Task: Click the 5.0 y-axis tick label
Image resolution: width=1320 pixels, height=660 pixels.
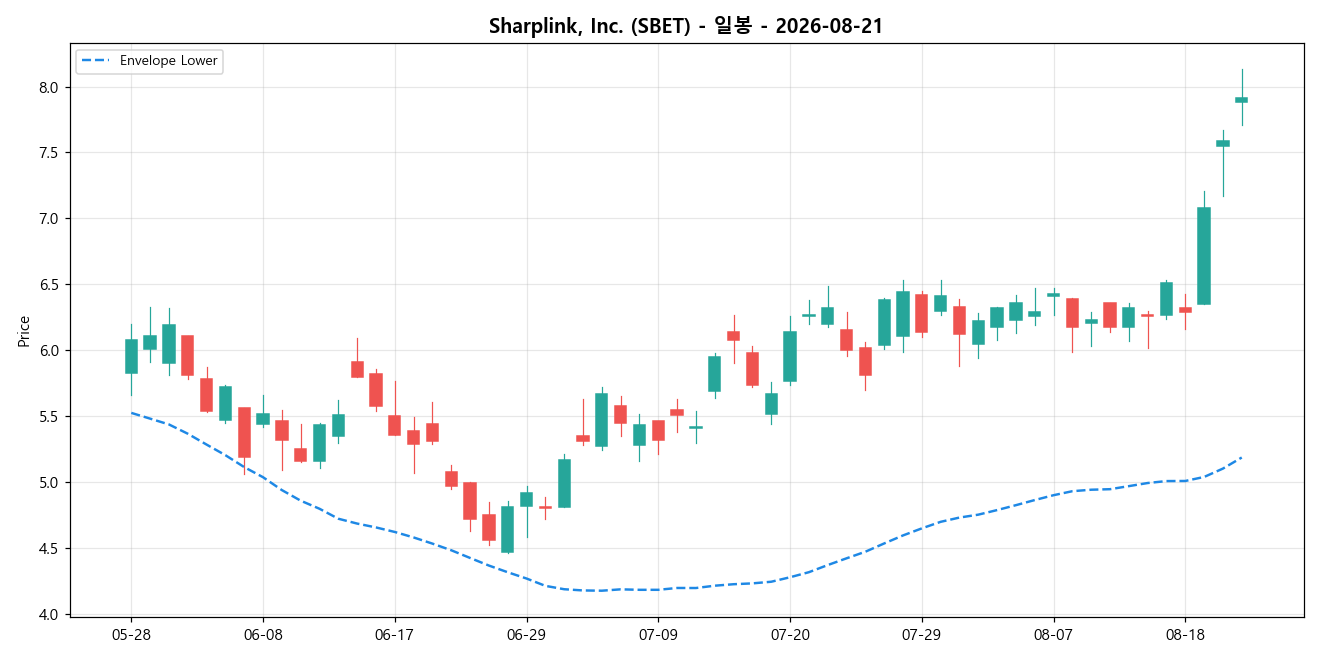Action: (50, 483)
